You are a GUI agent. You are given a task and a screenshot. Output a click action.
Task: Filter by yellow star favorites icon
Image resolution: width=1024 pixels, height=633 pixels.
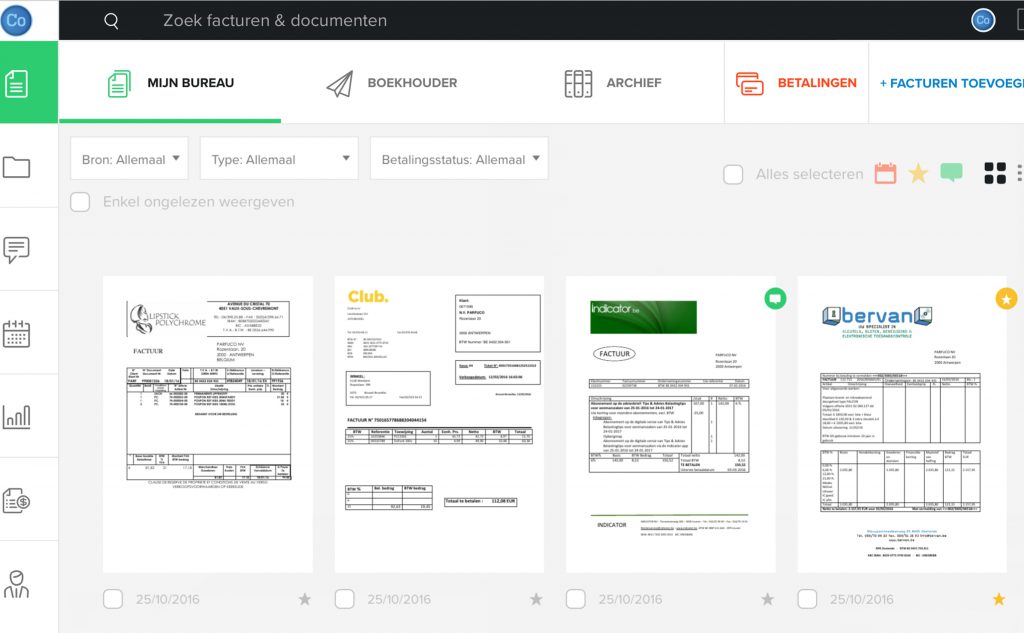click(x=918, y=173)
